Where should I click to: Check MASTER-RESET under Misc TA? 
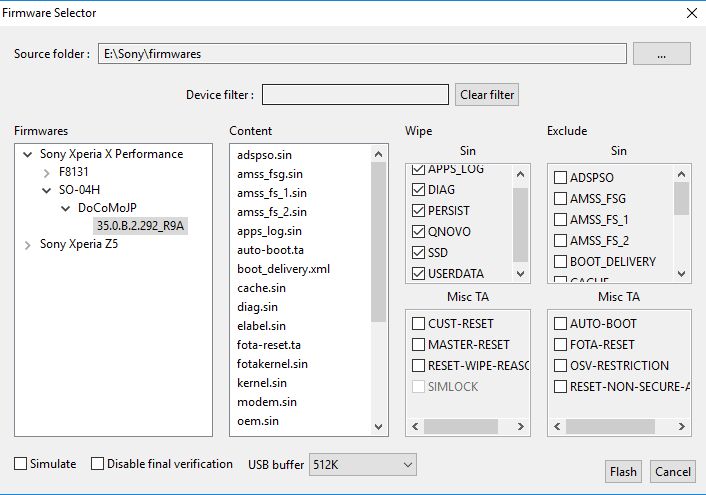(419, 345)
